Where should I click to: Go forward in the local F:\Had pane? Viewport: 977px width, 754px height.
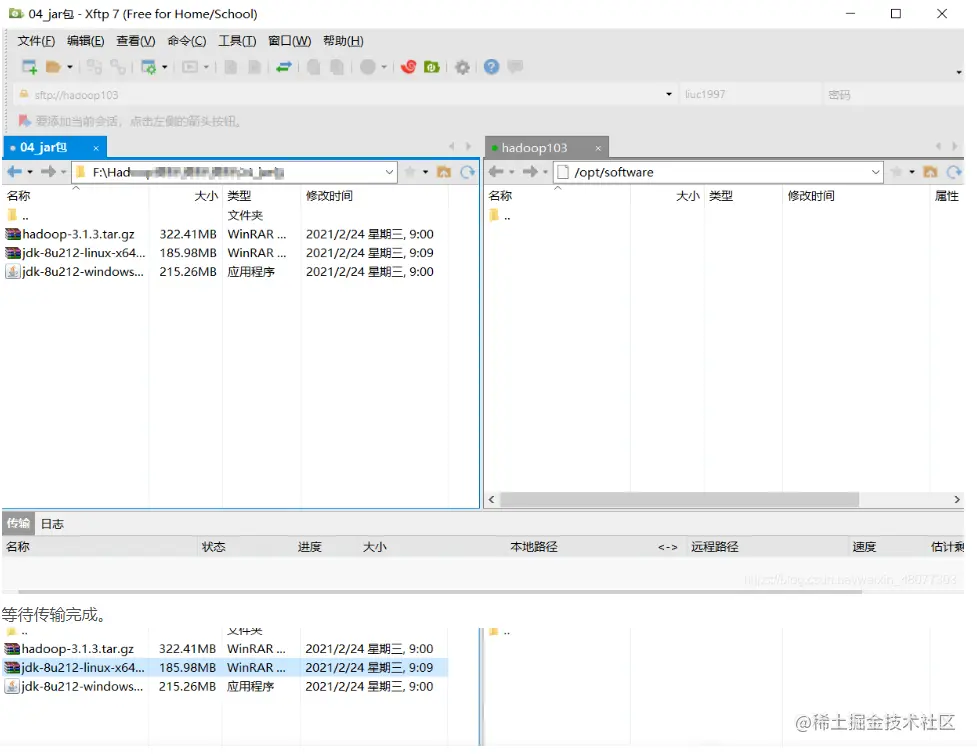coord(48,172)
